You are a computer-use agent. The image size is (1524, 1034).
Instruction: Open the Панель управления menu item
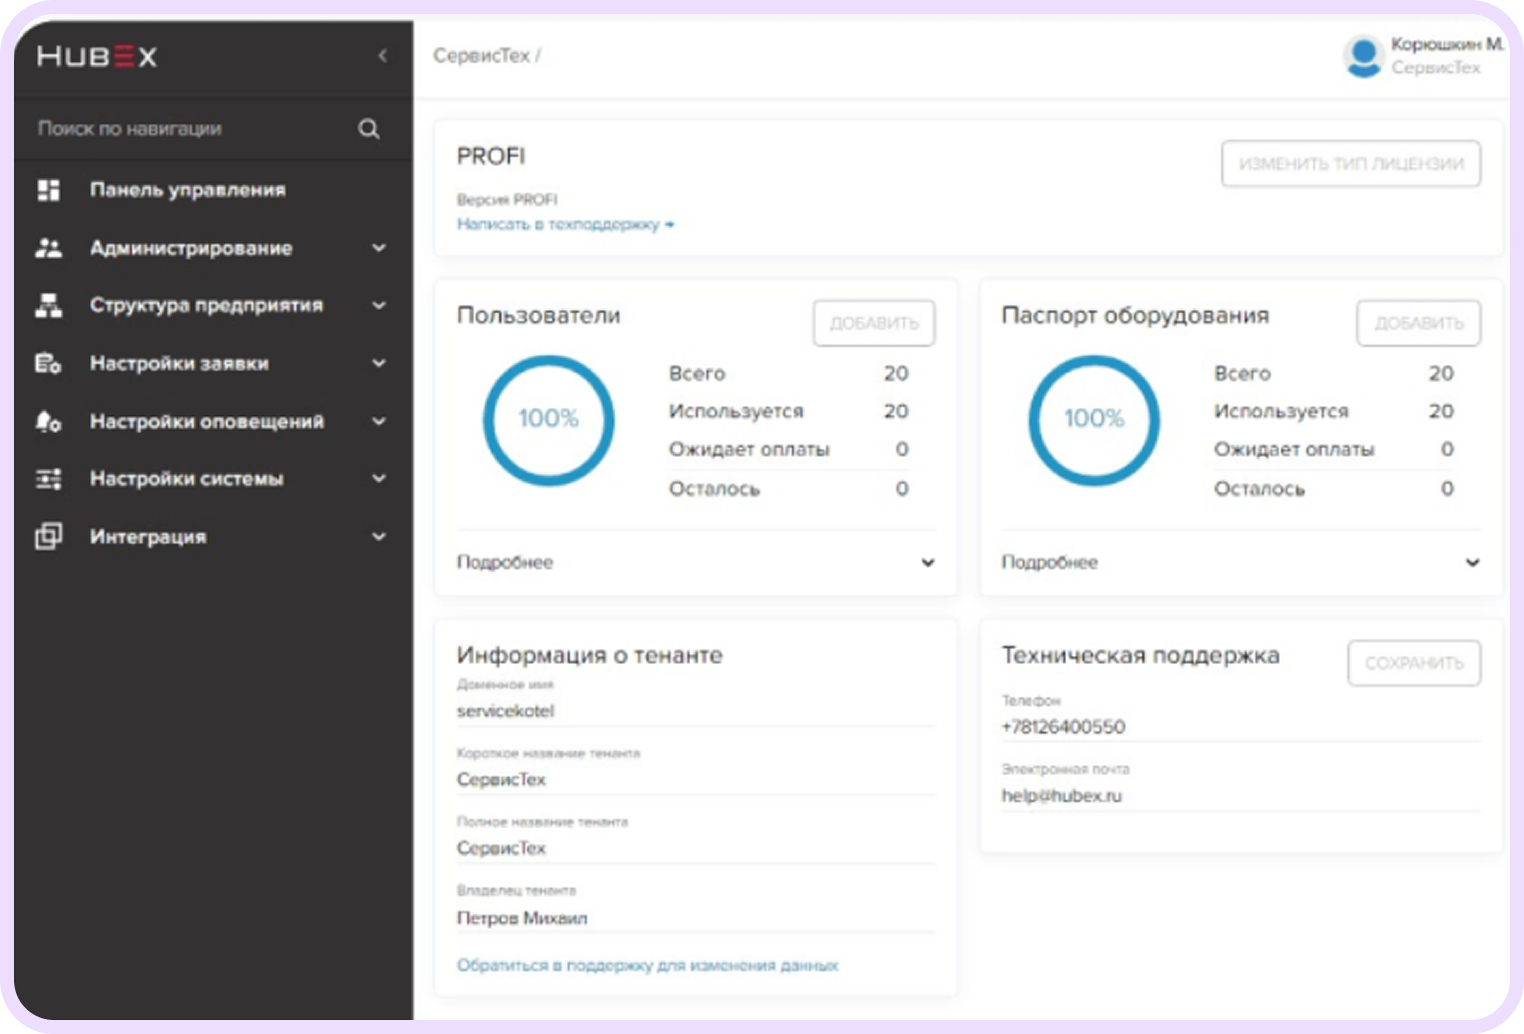point(187,190)
